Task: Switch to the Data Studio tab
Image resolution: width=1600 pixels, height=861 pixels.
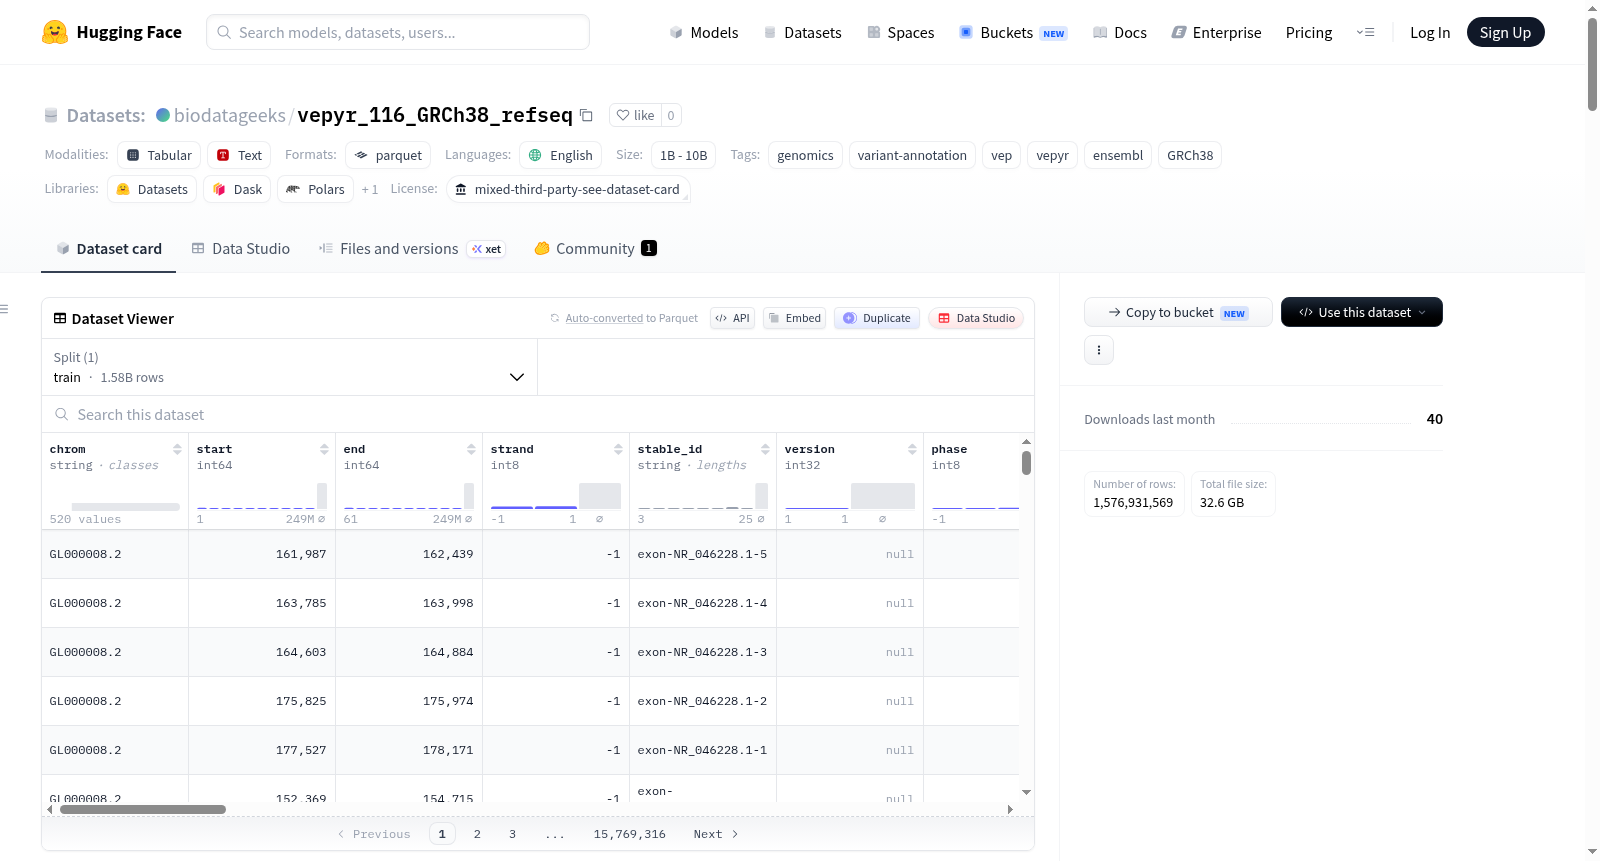Action: [x=241, y=249]
